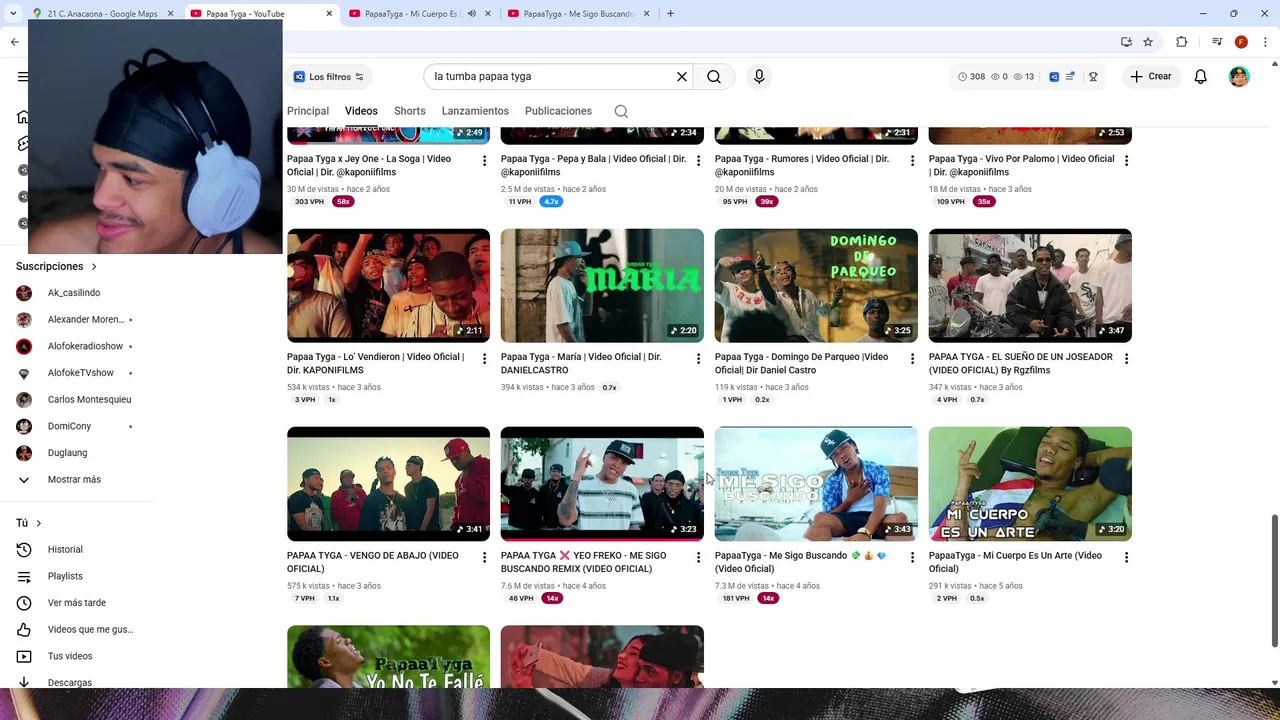This screenshot has width=1280, height=720.
Task: Click the list icon with blue dot
Action: pos(1070,77)
